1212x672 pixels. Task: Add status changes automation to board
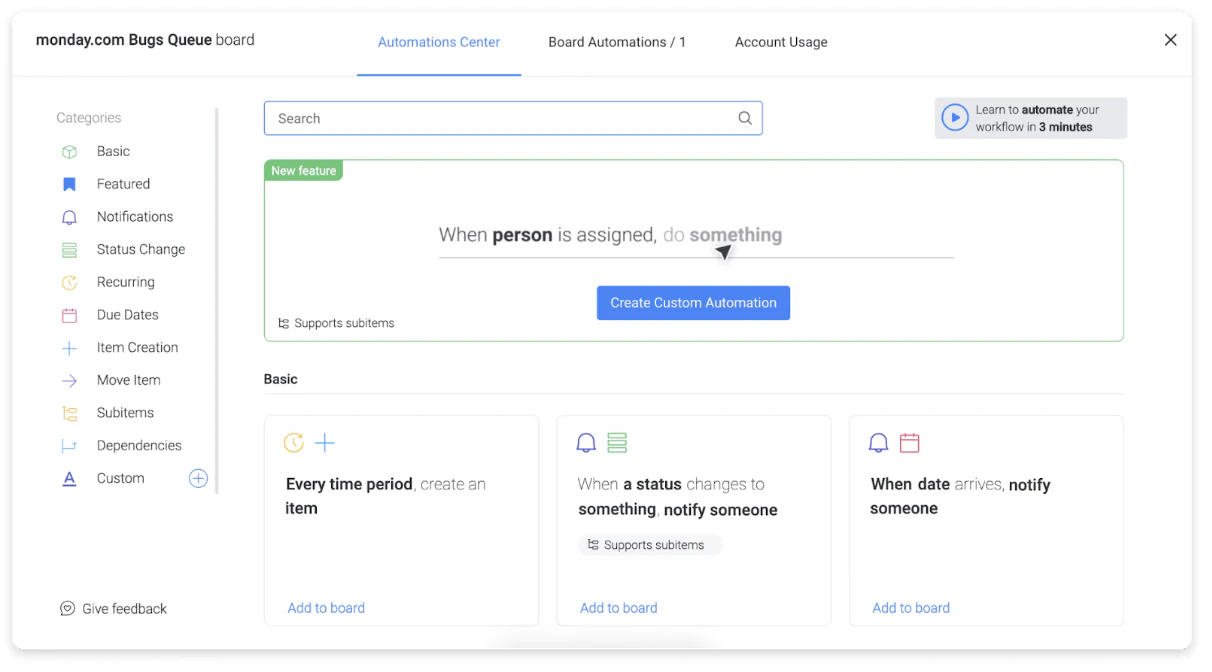pyautogui.click(x=619, y=608)
